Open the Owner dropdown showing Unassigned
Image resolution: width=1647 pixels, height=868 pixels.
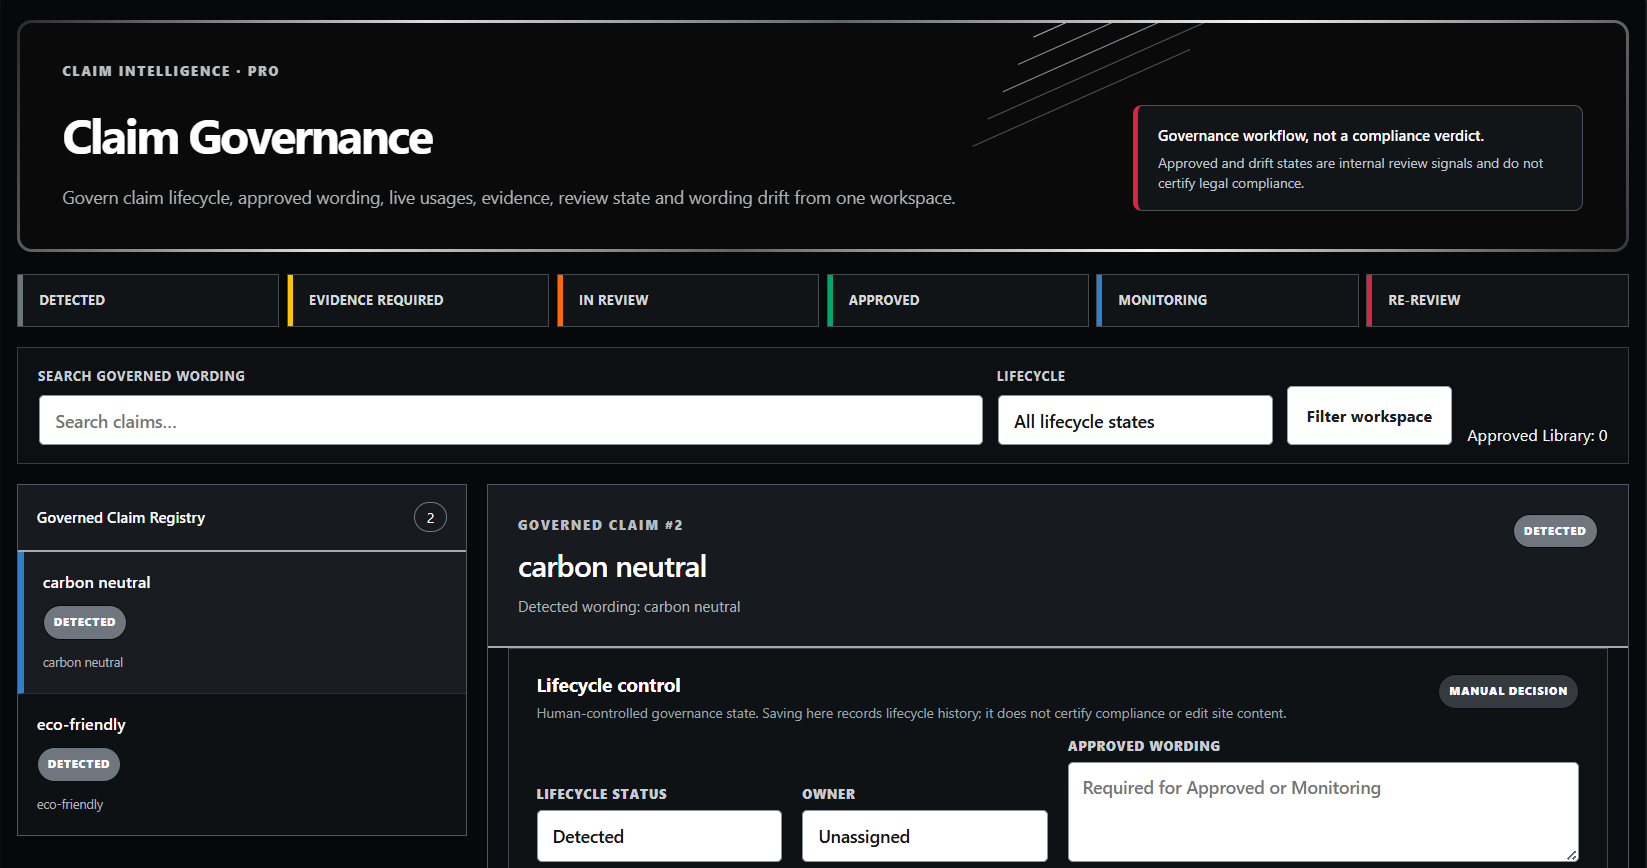(925, 836)
